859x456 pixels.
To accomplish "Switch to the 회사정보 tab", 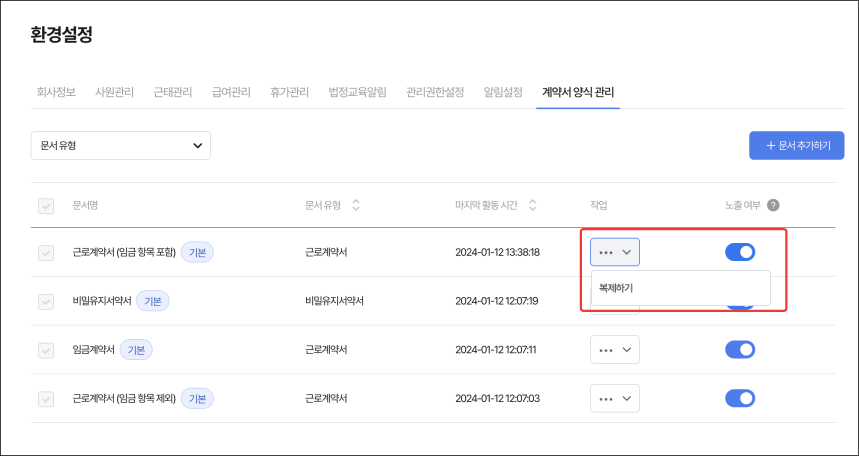I will (x=56, y=92).
